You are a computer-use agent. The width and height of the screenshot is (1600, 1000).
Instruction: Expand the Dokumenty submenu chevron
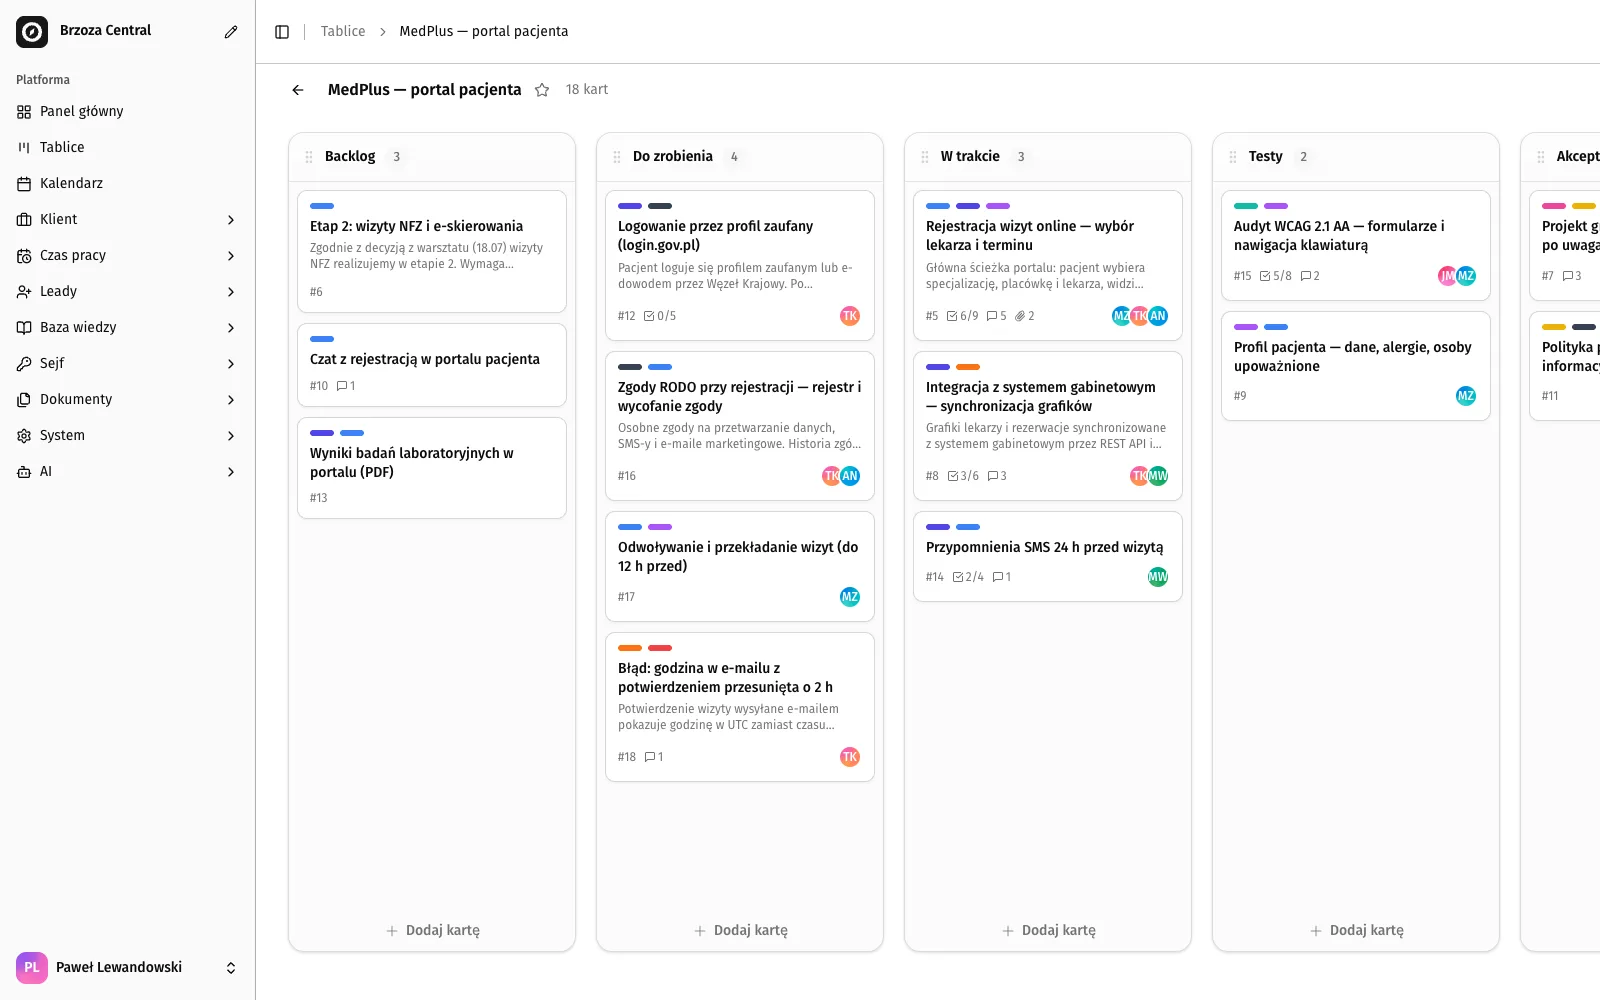[x=231, y=400]
